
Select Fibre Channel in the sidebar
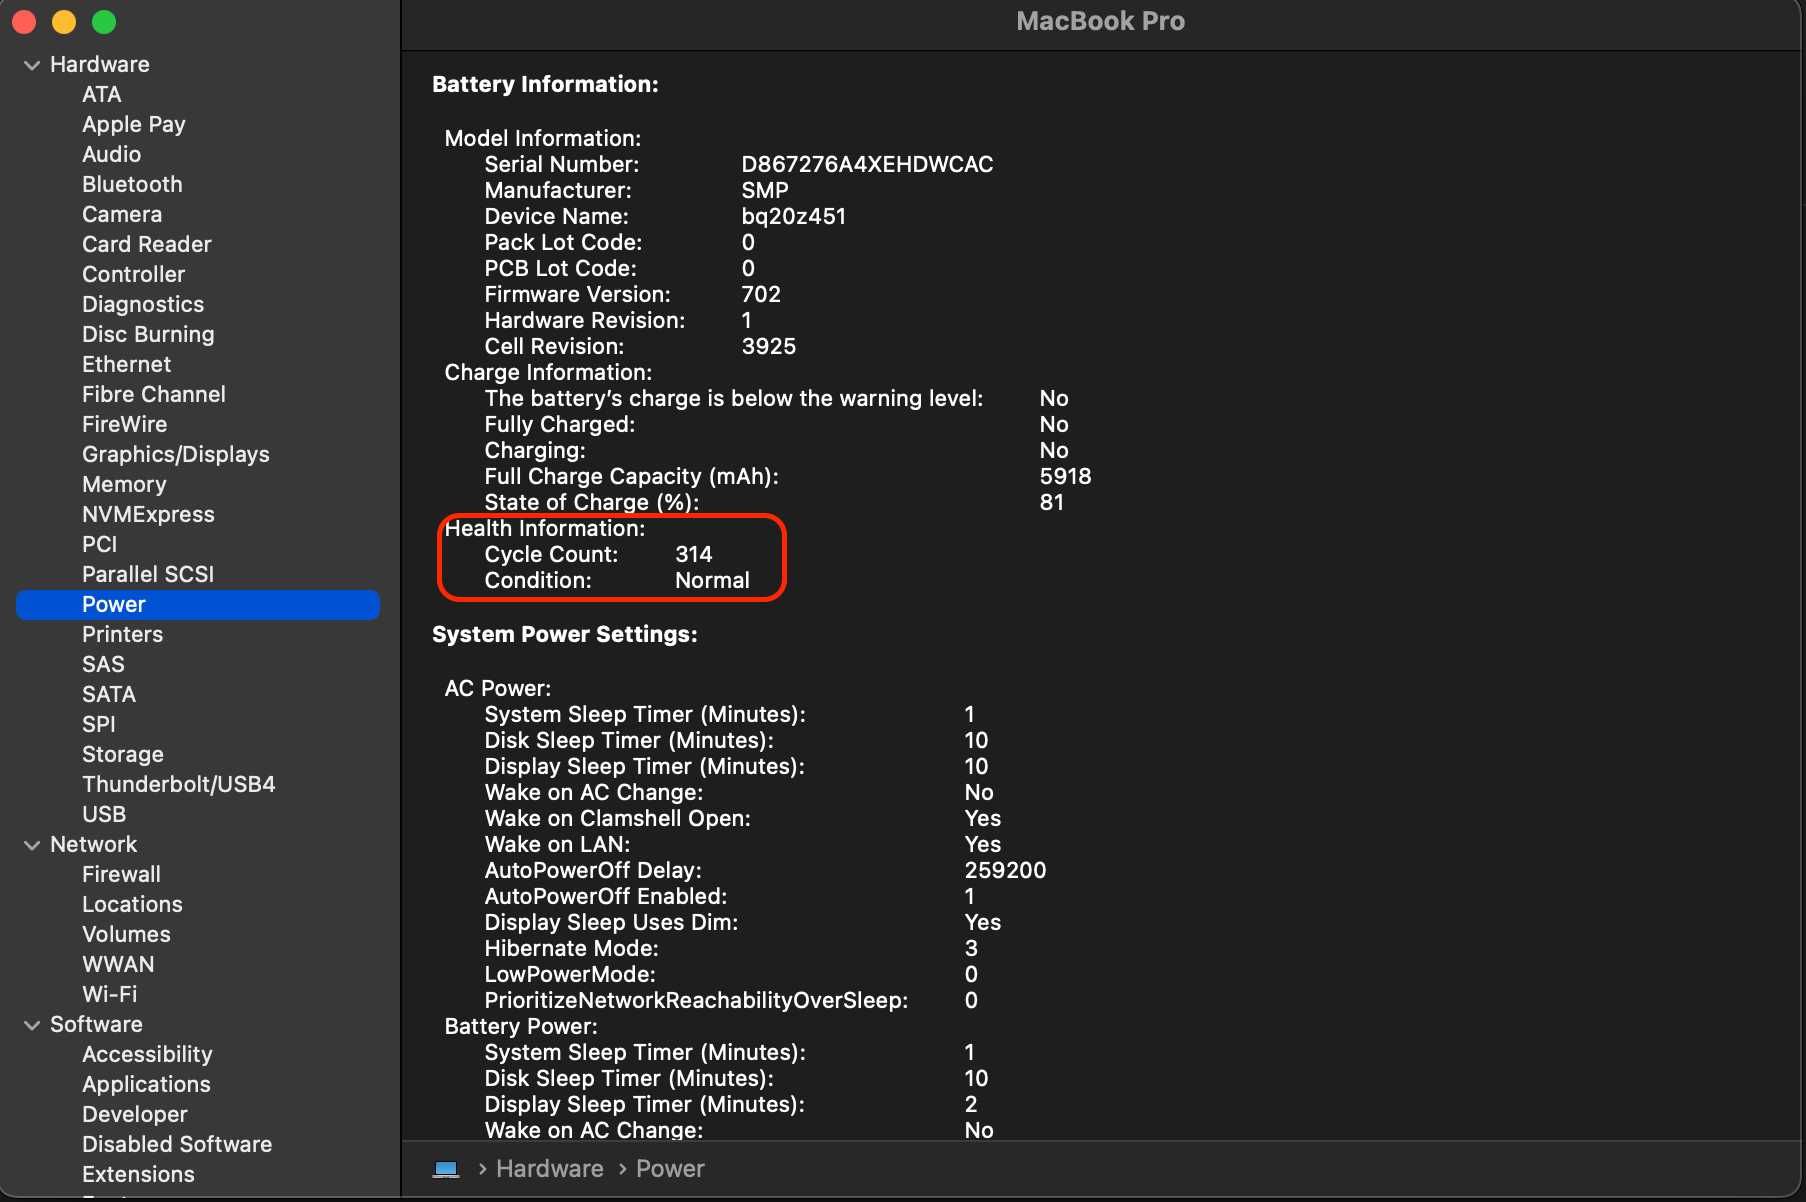coord(154,395)
